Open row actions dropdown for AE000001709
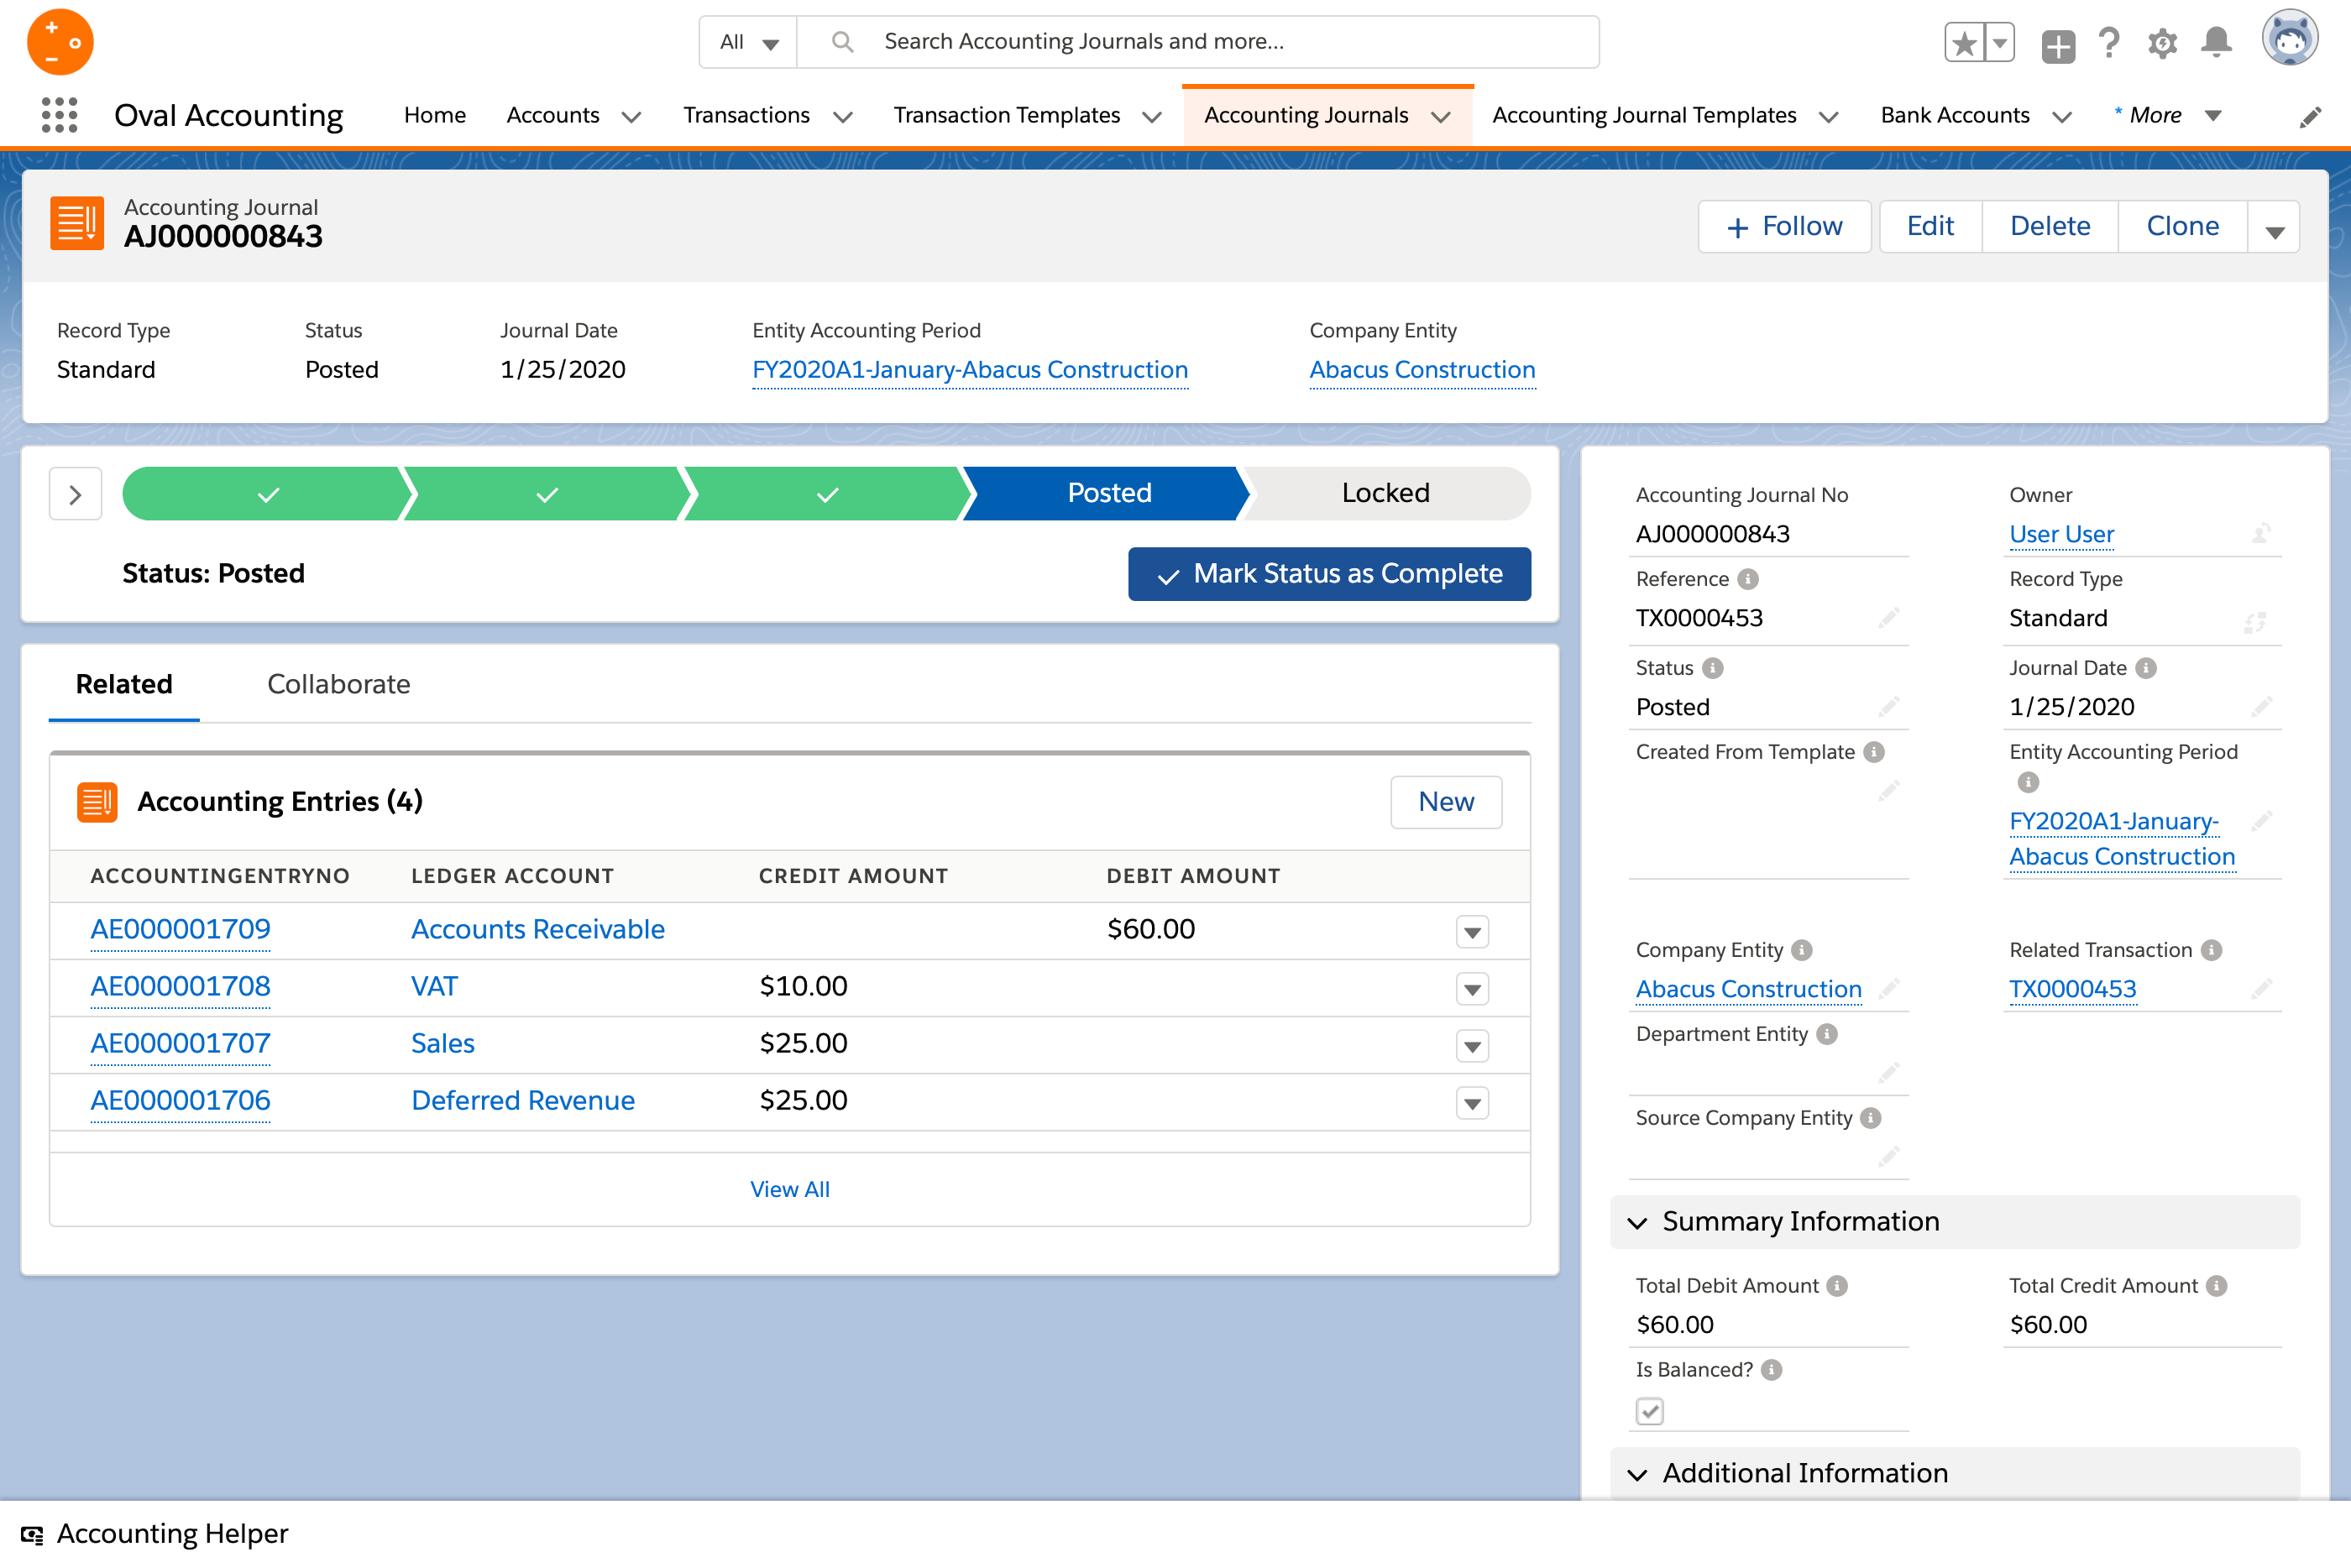Image resolution: width=2351 pixels, height=1568 pixels. pos(1472,932)
